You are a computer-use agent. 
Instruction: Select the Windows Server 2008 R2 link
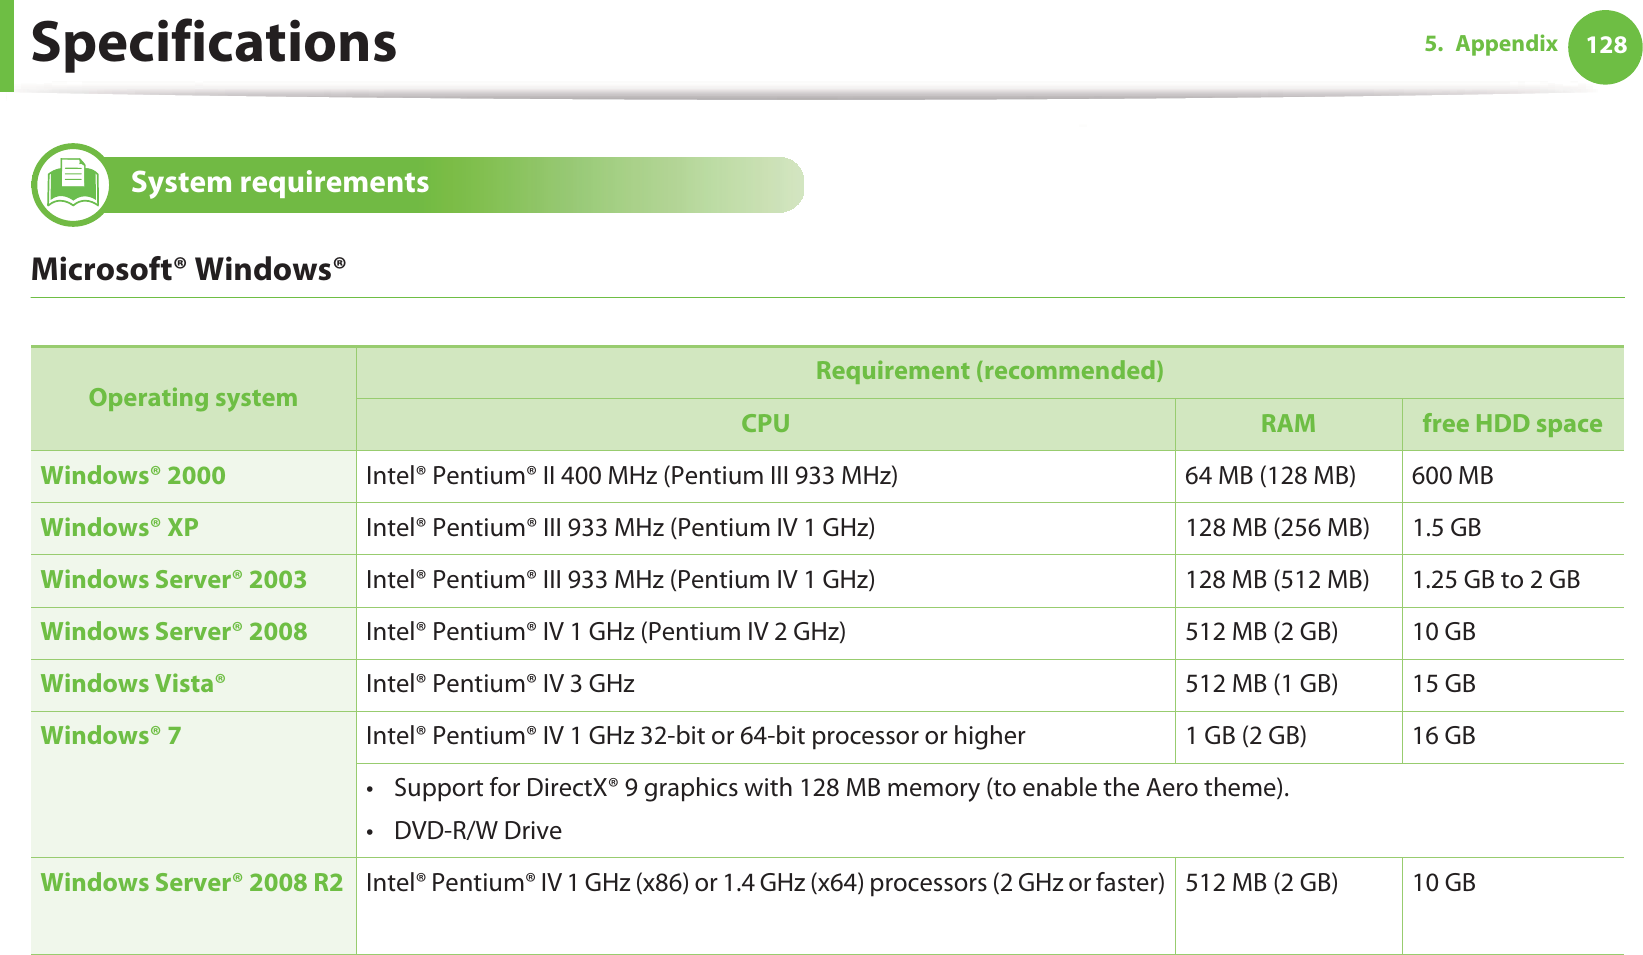(x=191, y=883)
